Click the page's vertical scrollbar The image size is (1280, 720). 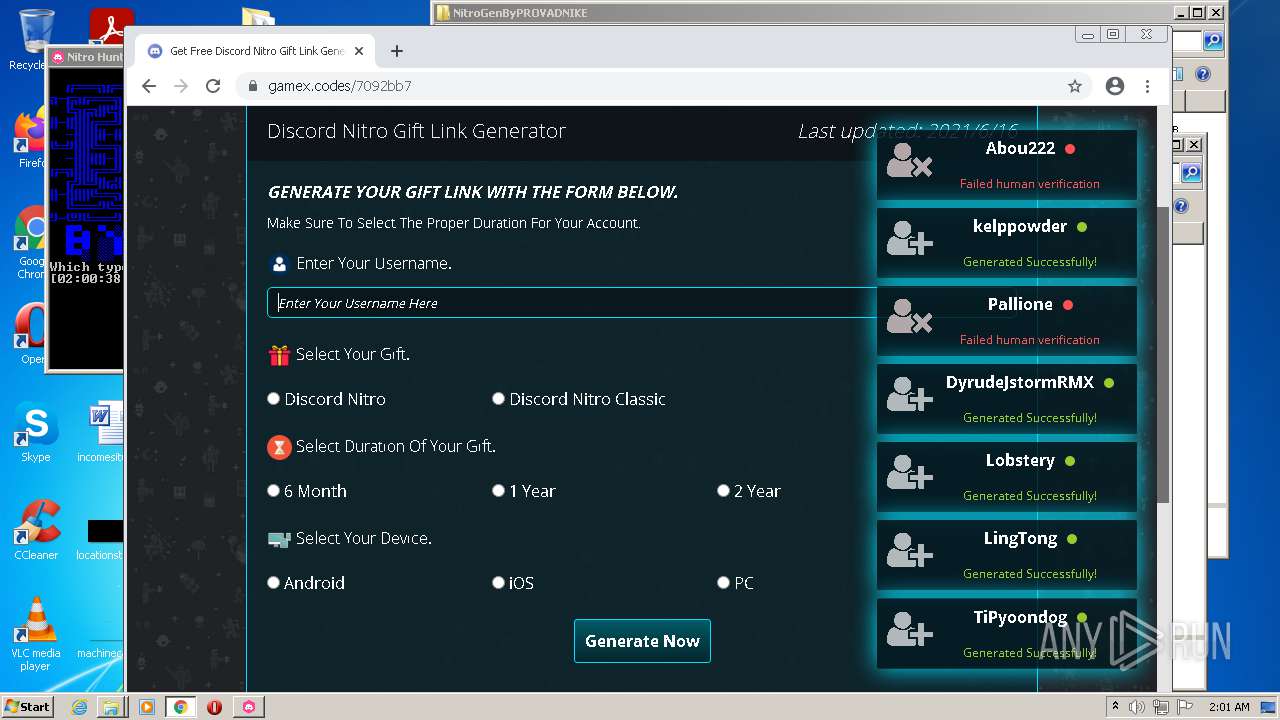click(1163, 355)
